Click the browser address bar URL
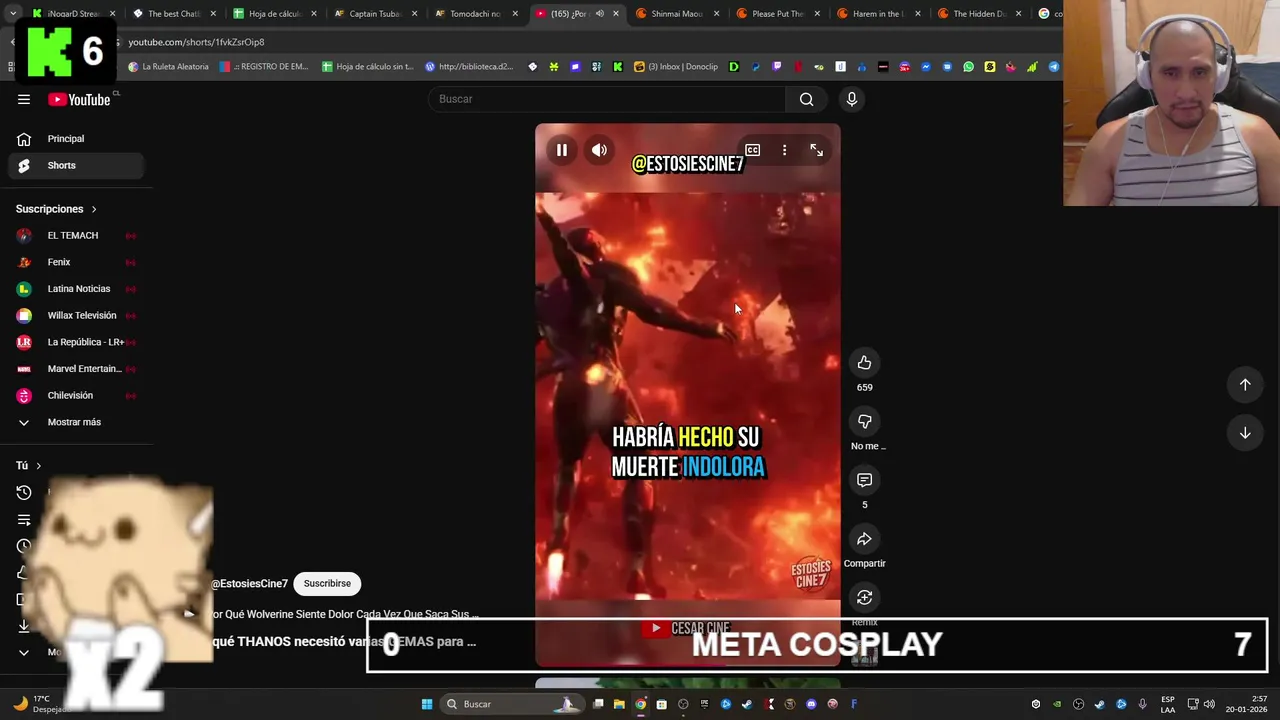Viewport: 1280px width, 720px height. click(196, 42)
